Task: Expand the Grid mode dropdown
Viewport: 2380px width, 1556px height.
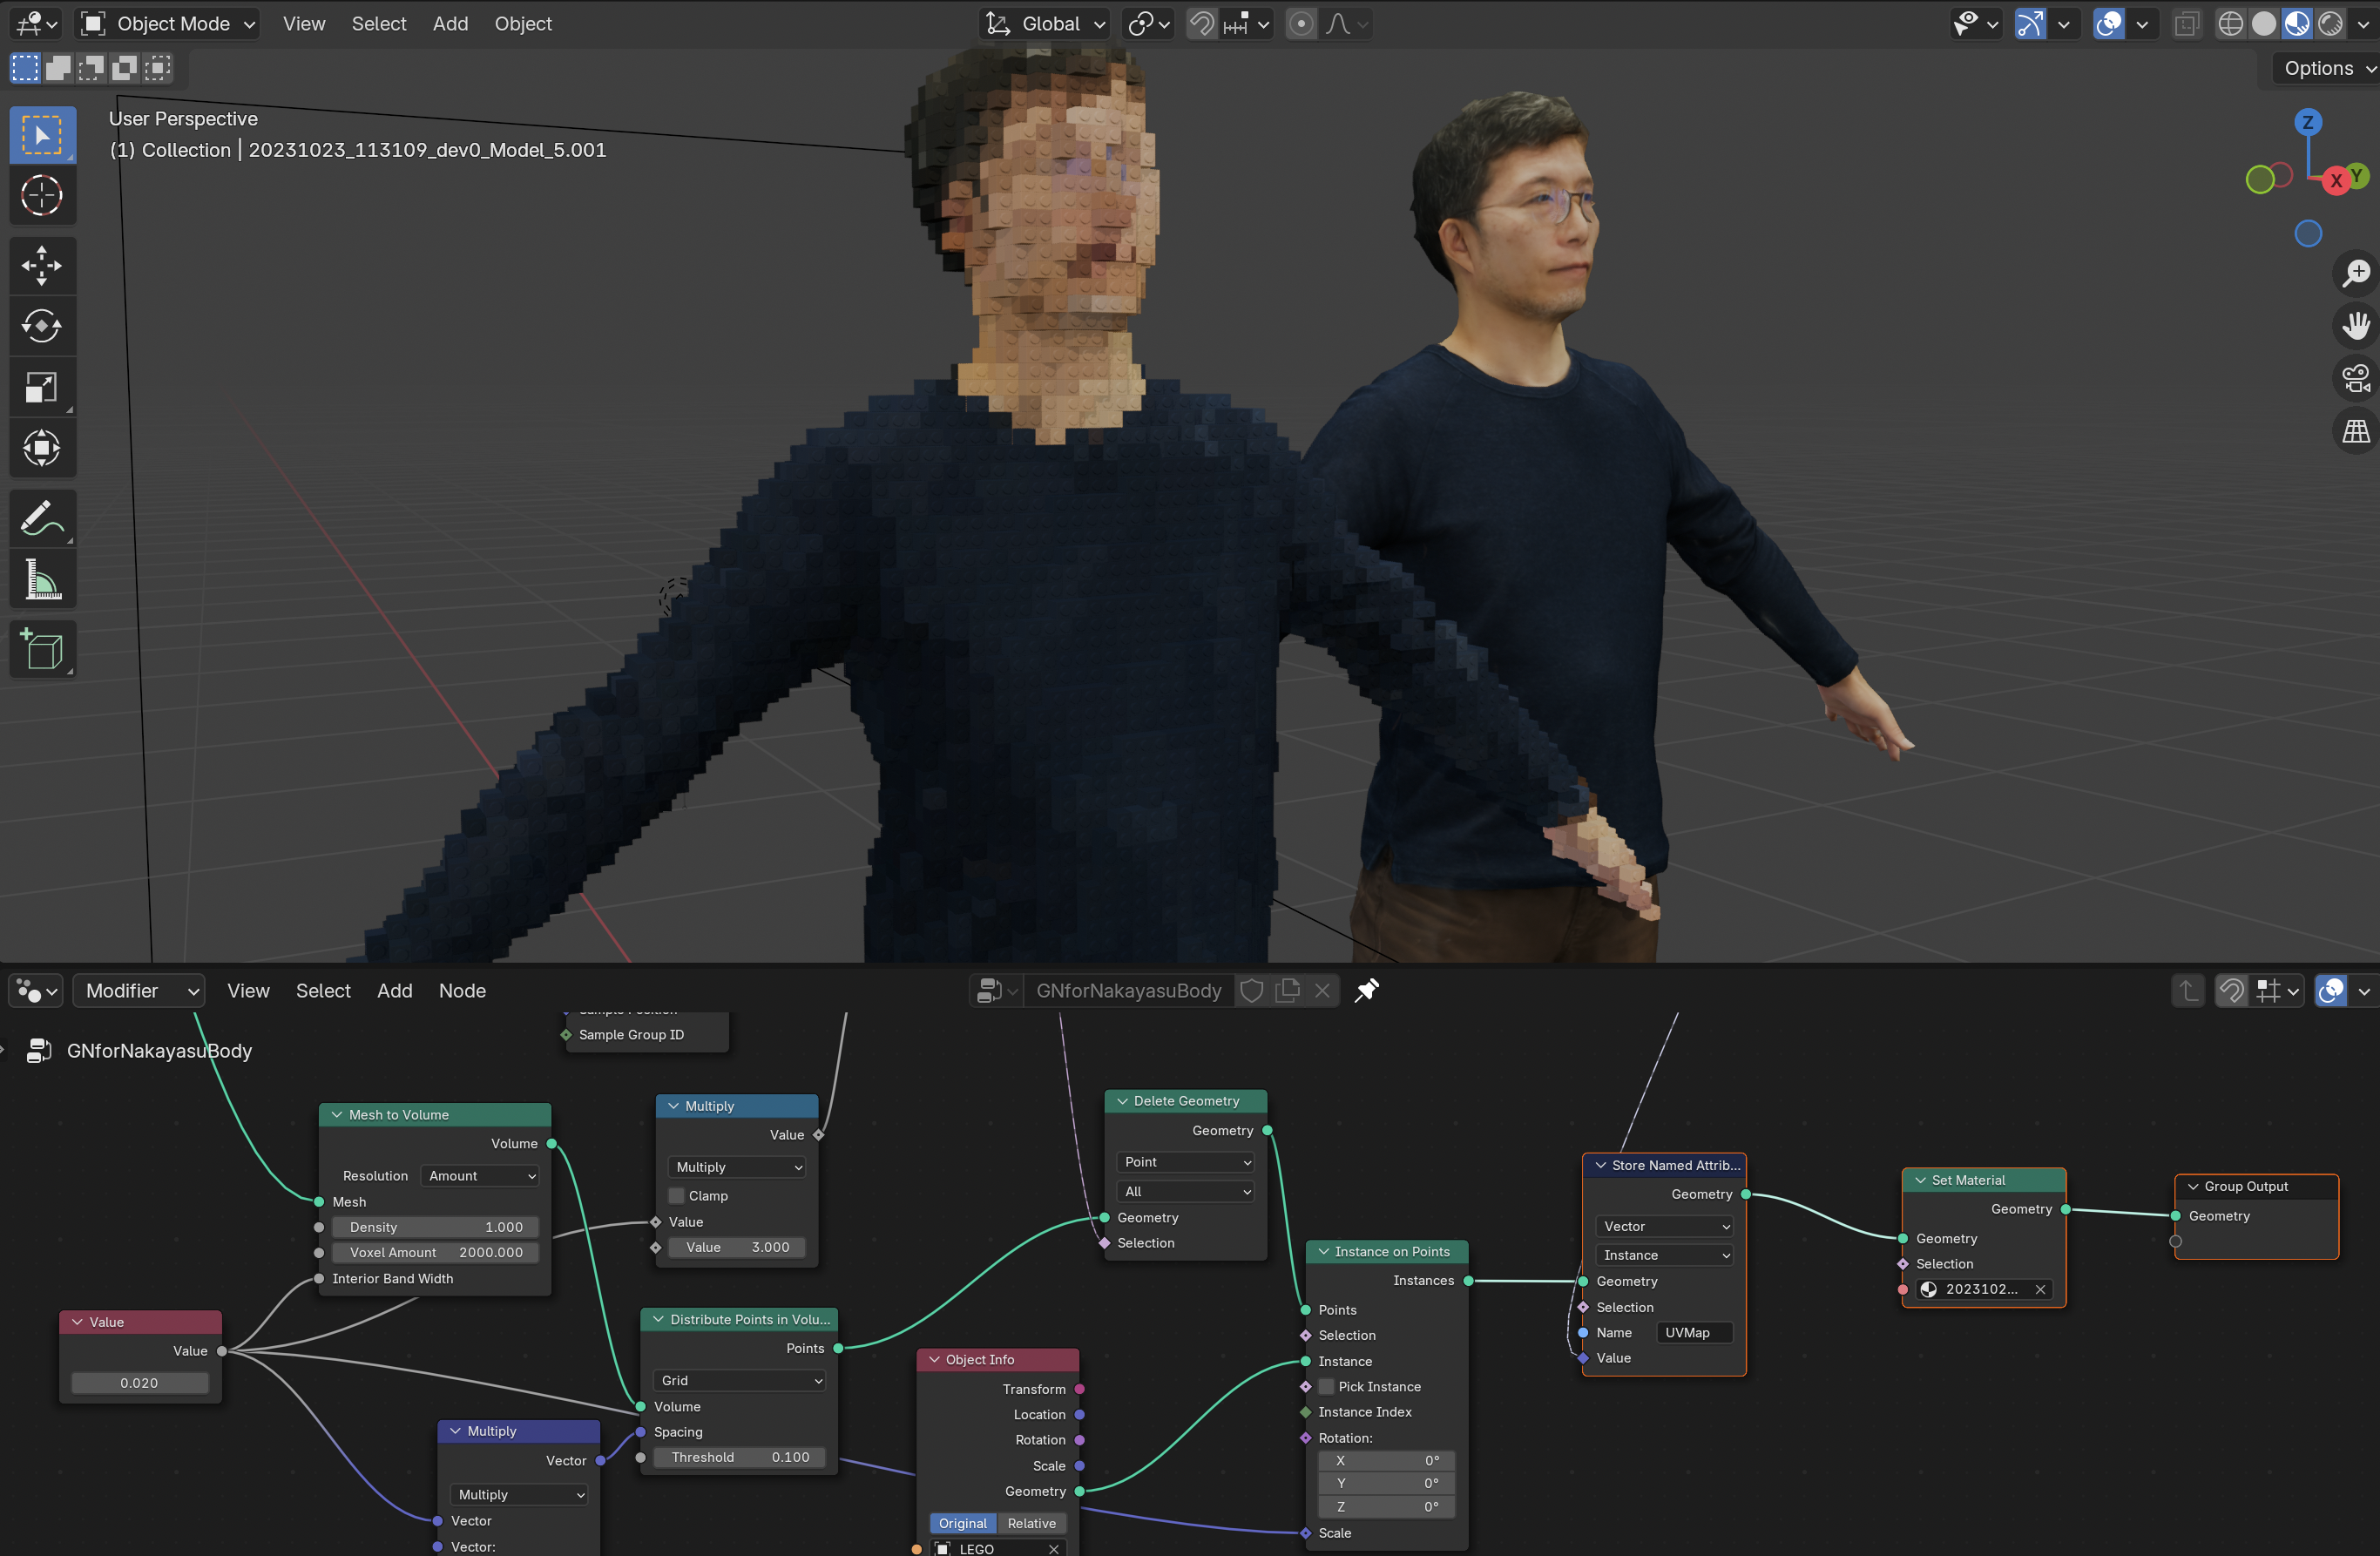Action: [x=739, y=1380]
